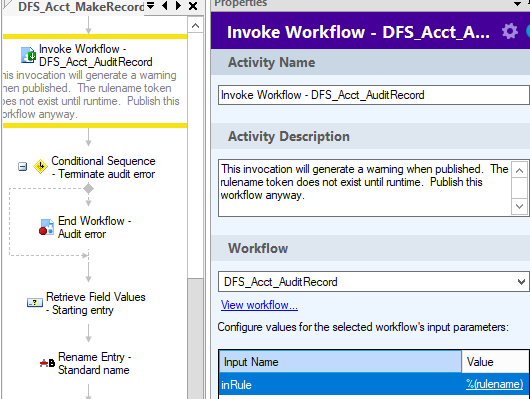This screenshot has height=399, width=530.
Task: Click the Retrieve Field Values icon
Action: click(x=35, y=302)
